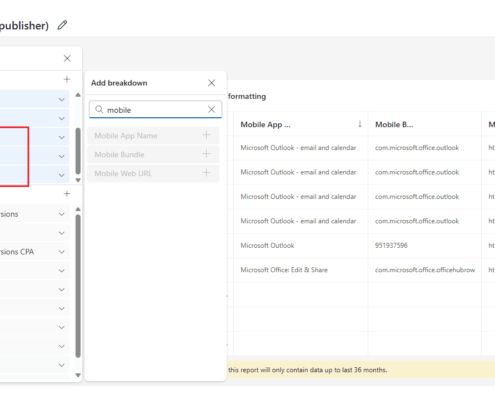
Task: Expand metric row between 'sions' and 'sions CPA'
Action: (62, 233)
